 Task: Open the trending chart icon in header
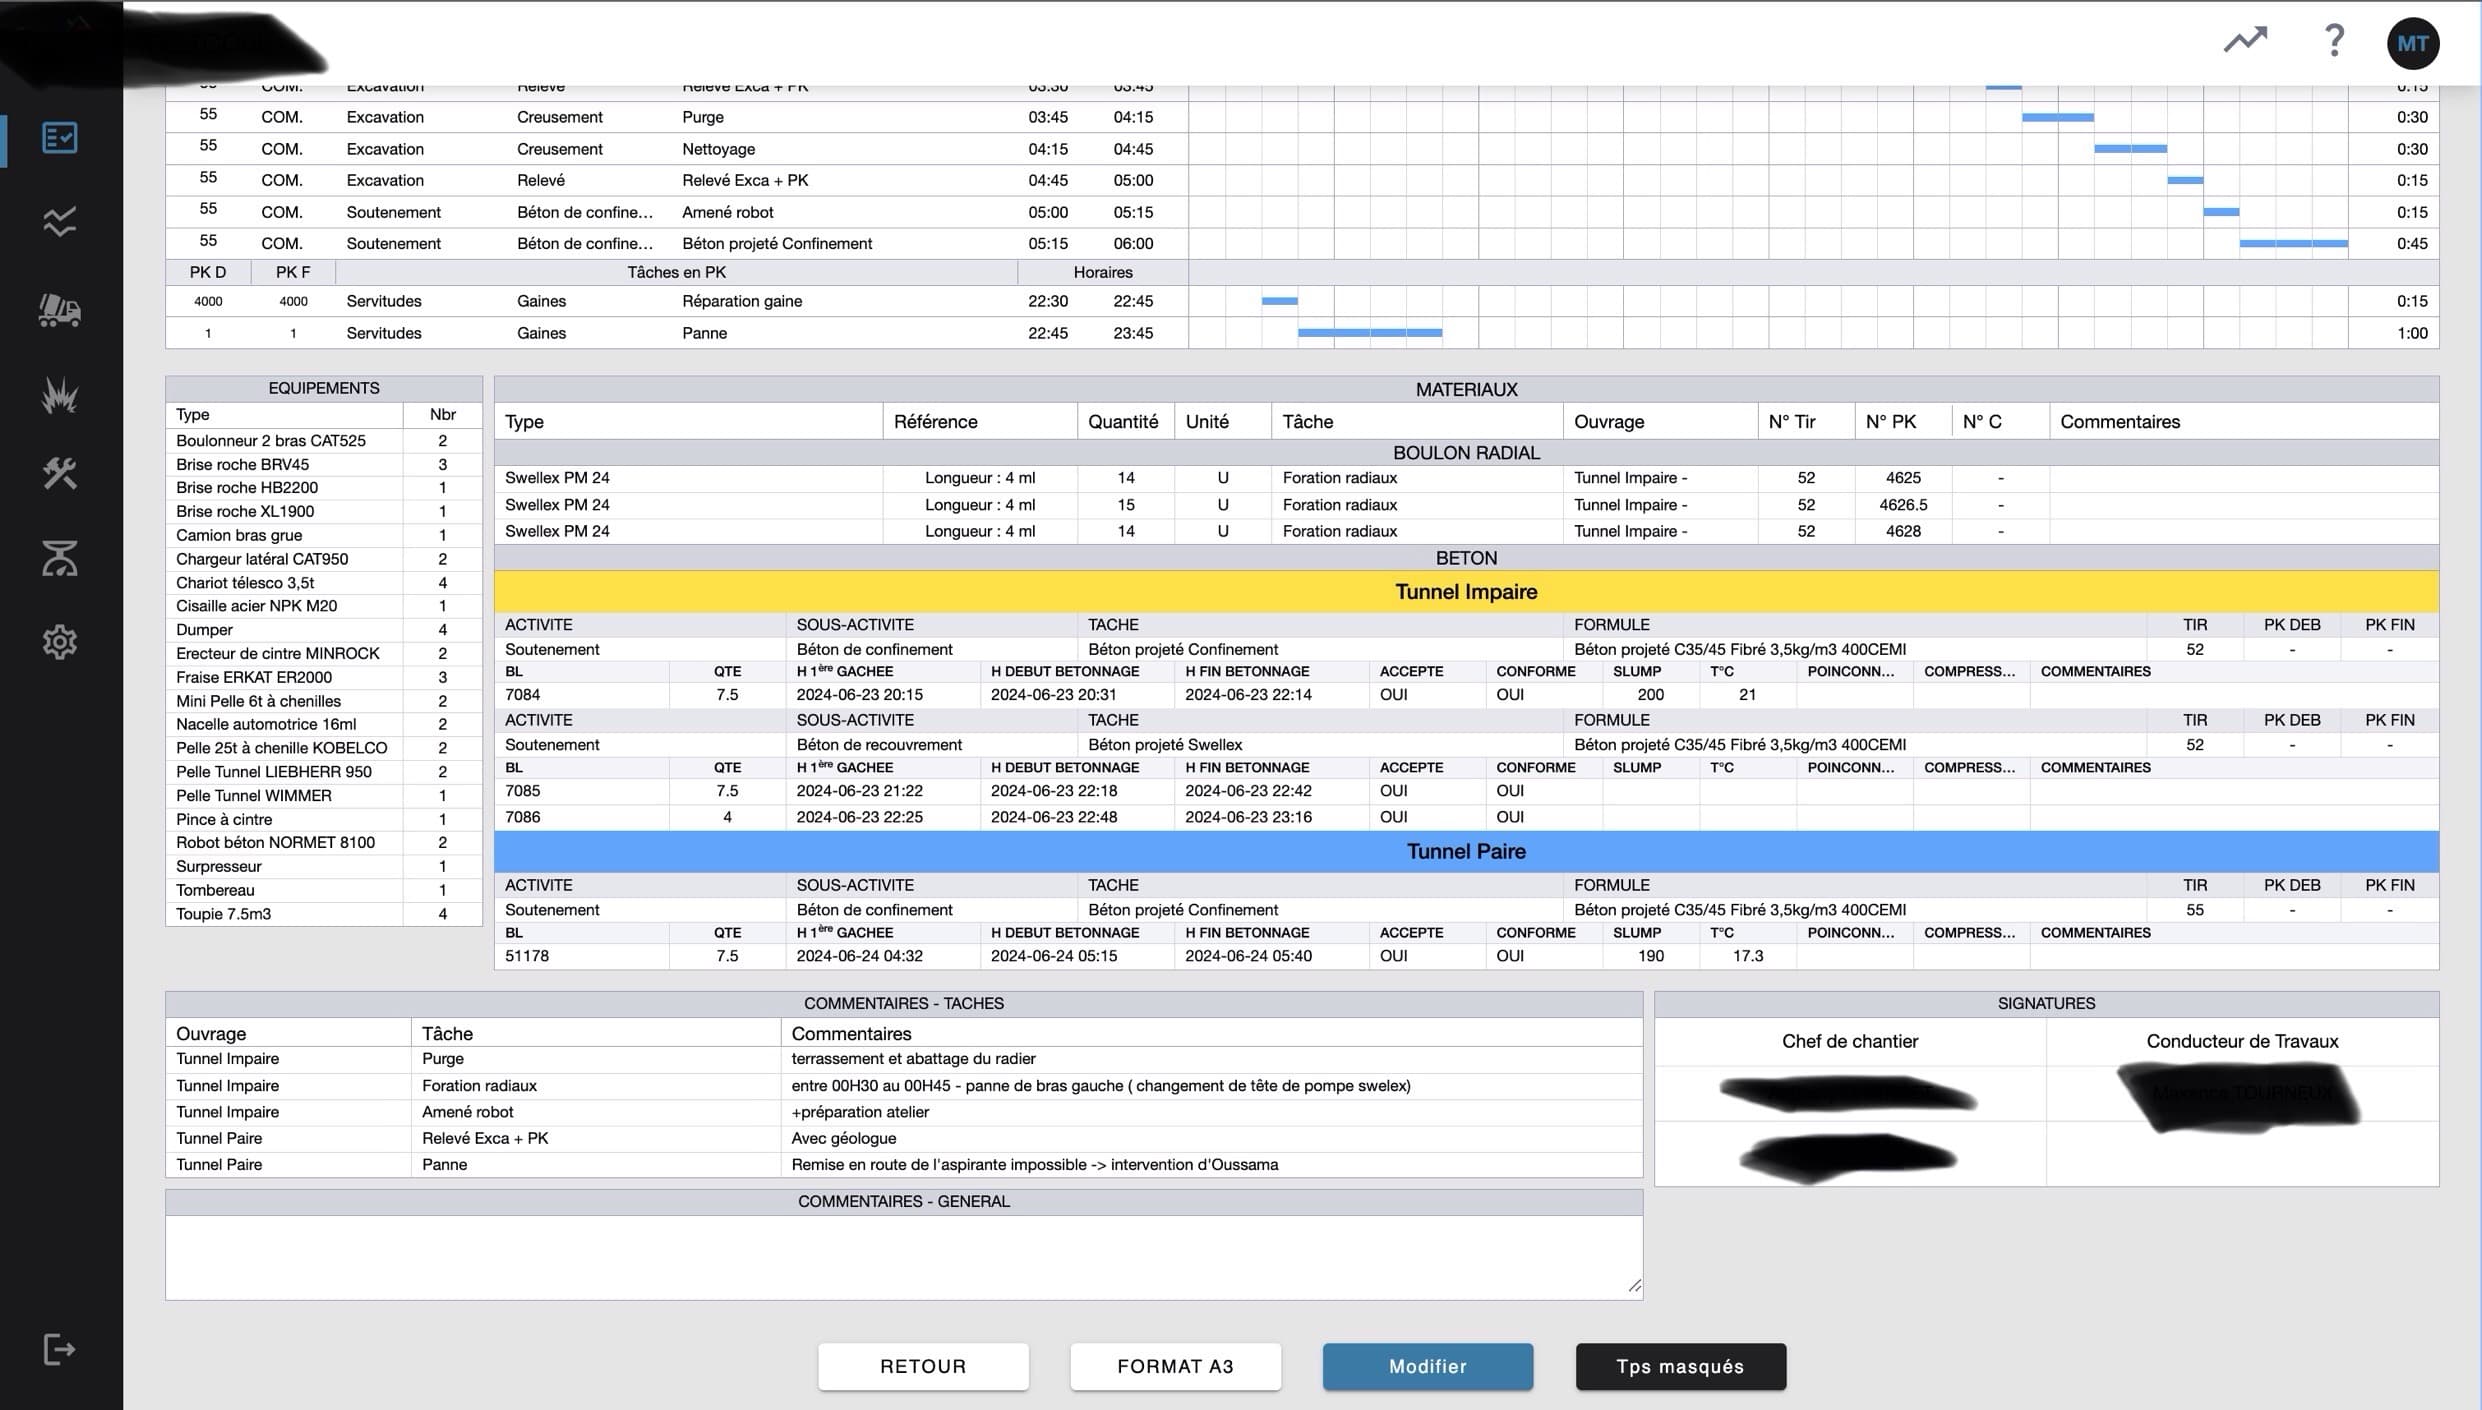(2245, 41)
